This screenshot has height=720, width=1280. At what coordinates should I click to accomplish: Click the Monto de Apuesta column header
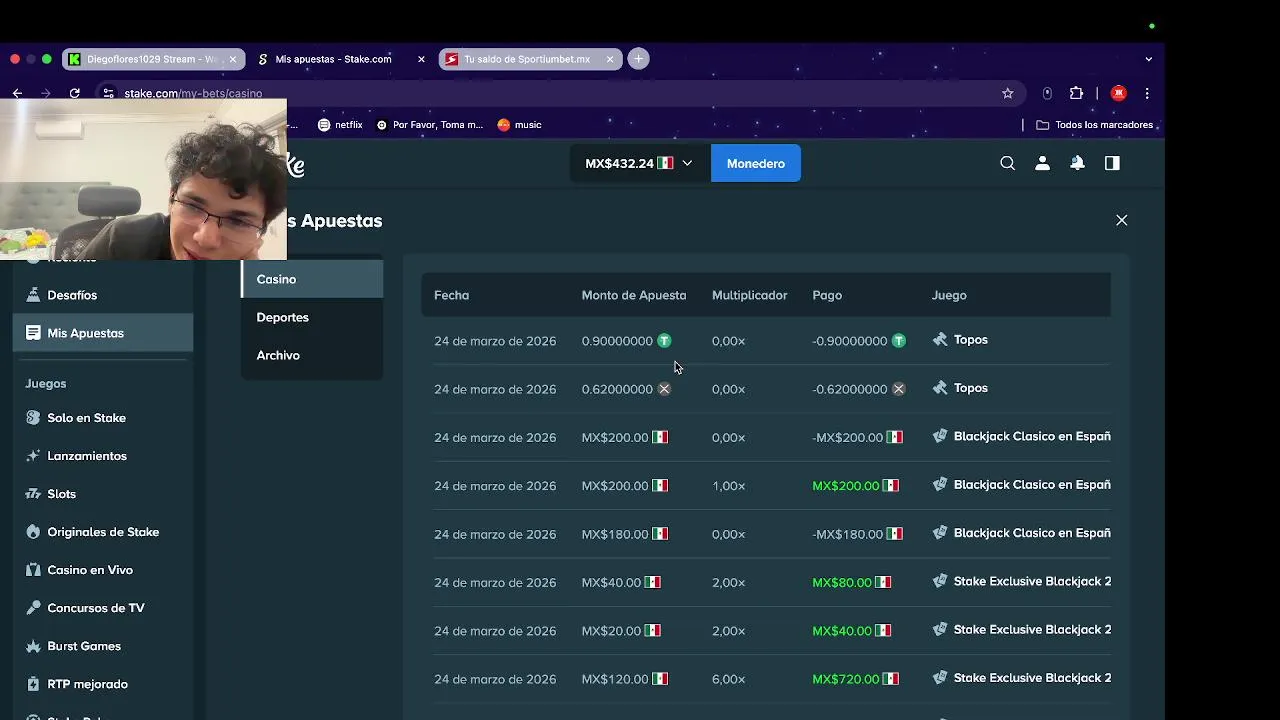click(x=634, y=295)
